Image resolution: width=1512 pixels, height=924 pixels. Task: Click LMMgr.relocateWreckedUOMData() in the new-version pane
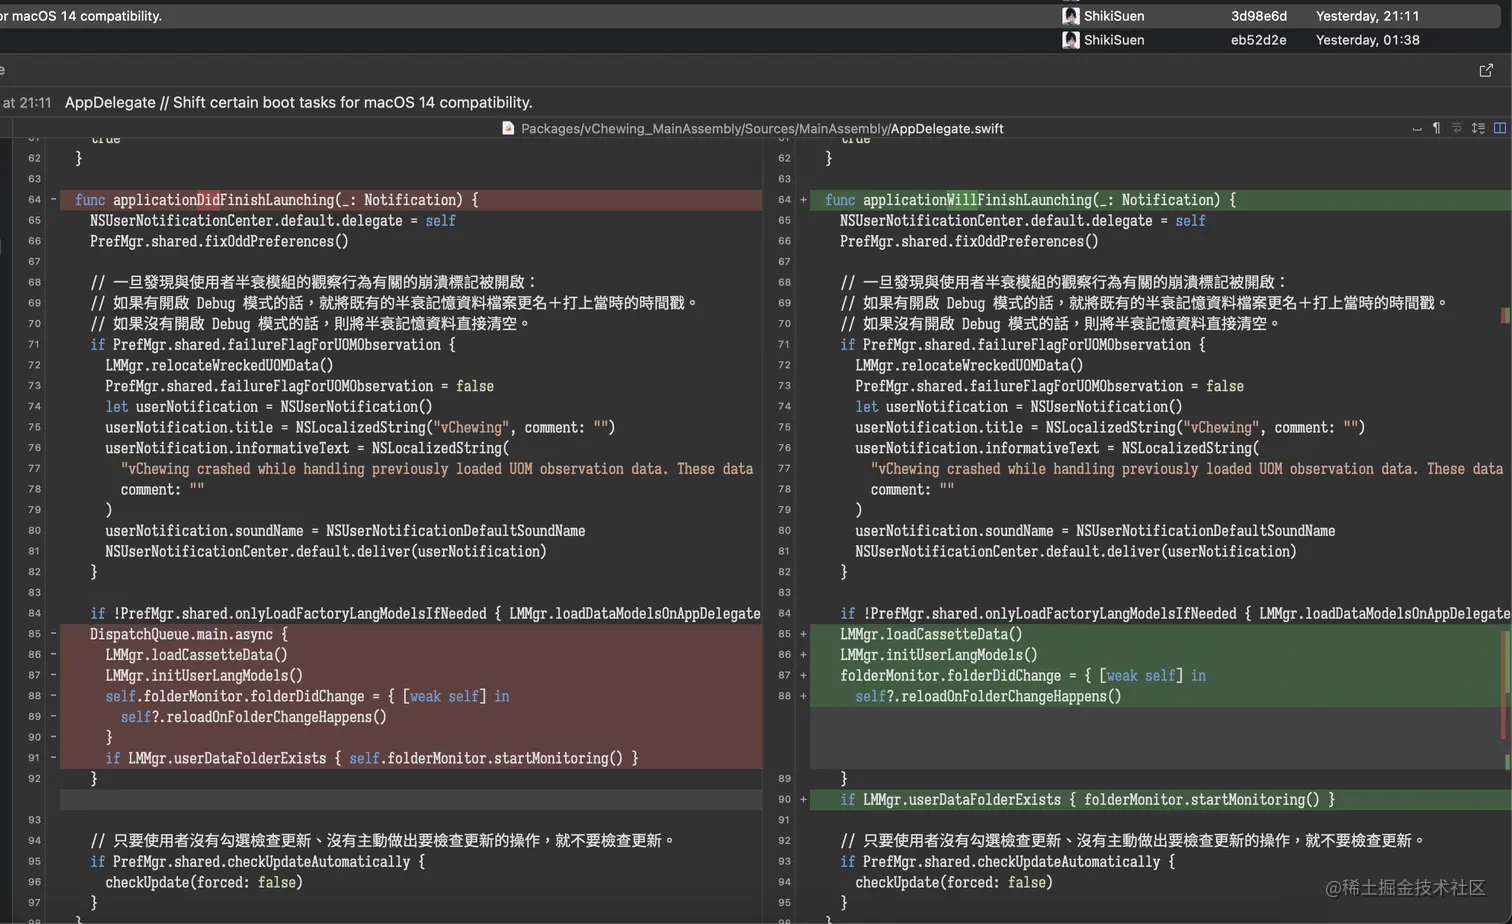pyautogui.click(x=969, y=365)
